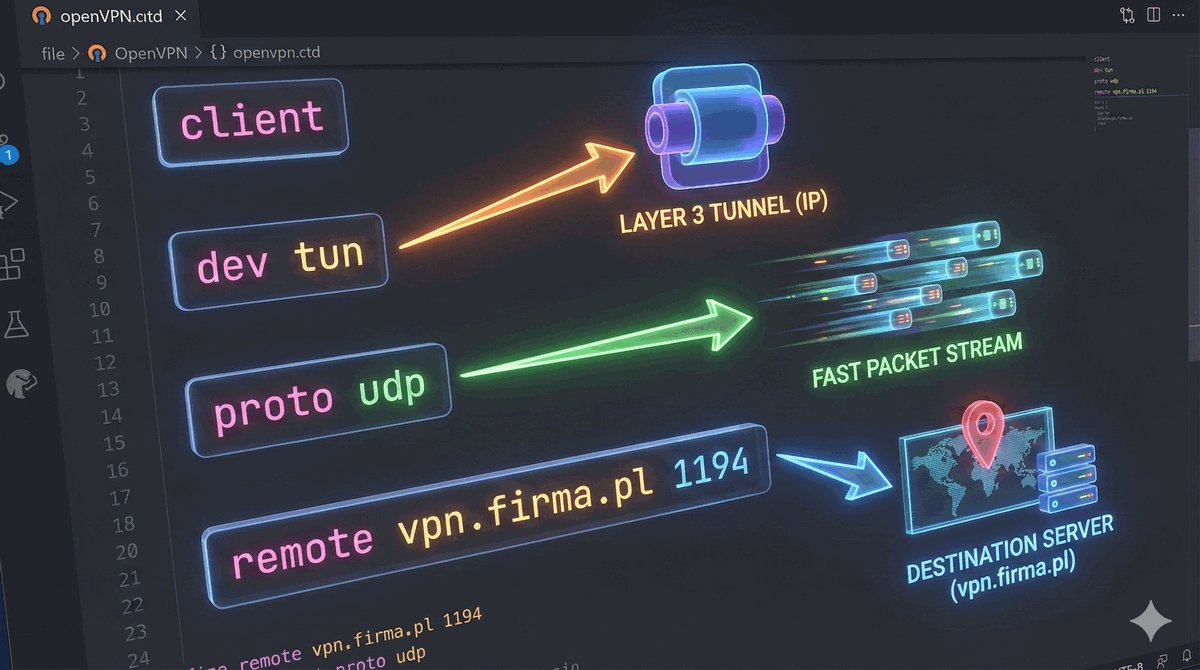Open the Extensions view in activity bar
1200x670 pixels.
[x=12, y=264]
